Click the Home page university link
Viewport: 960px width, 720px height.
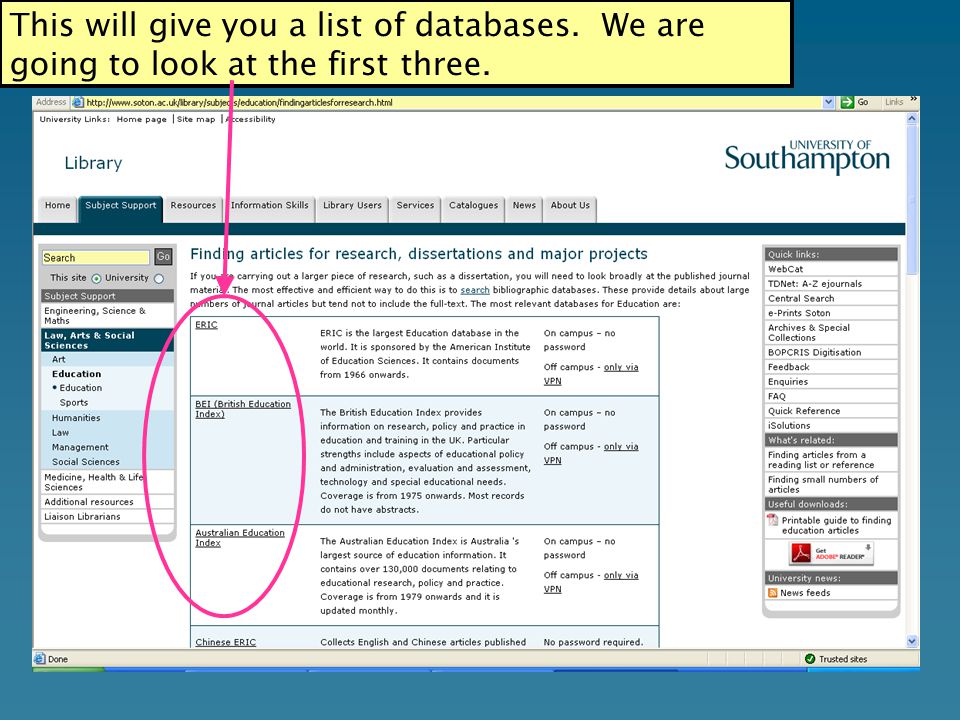[x=141, y=119]
